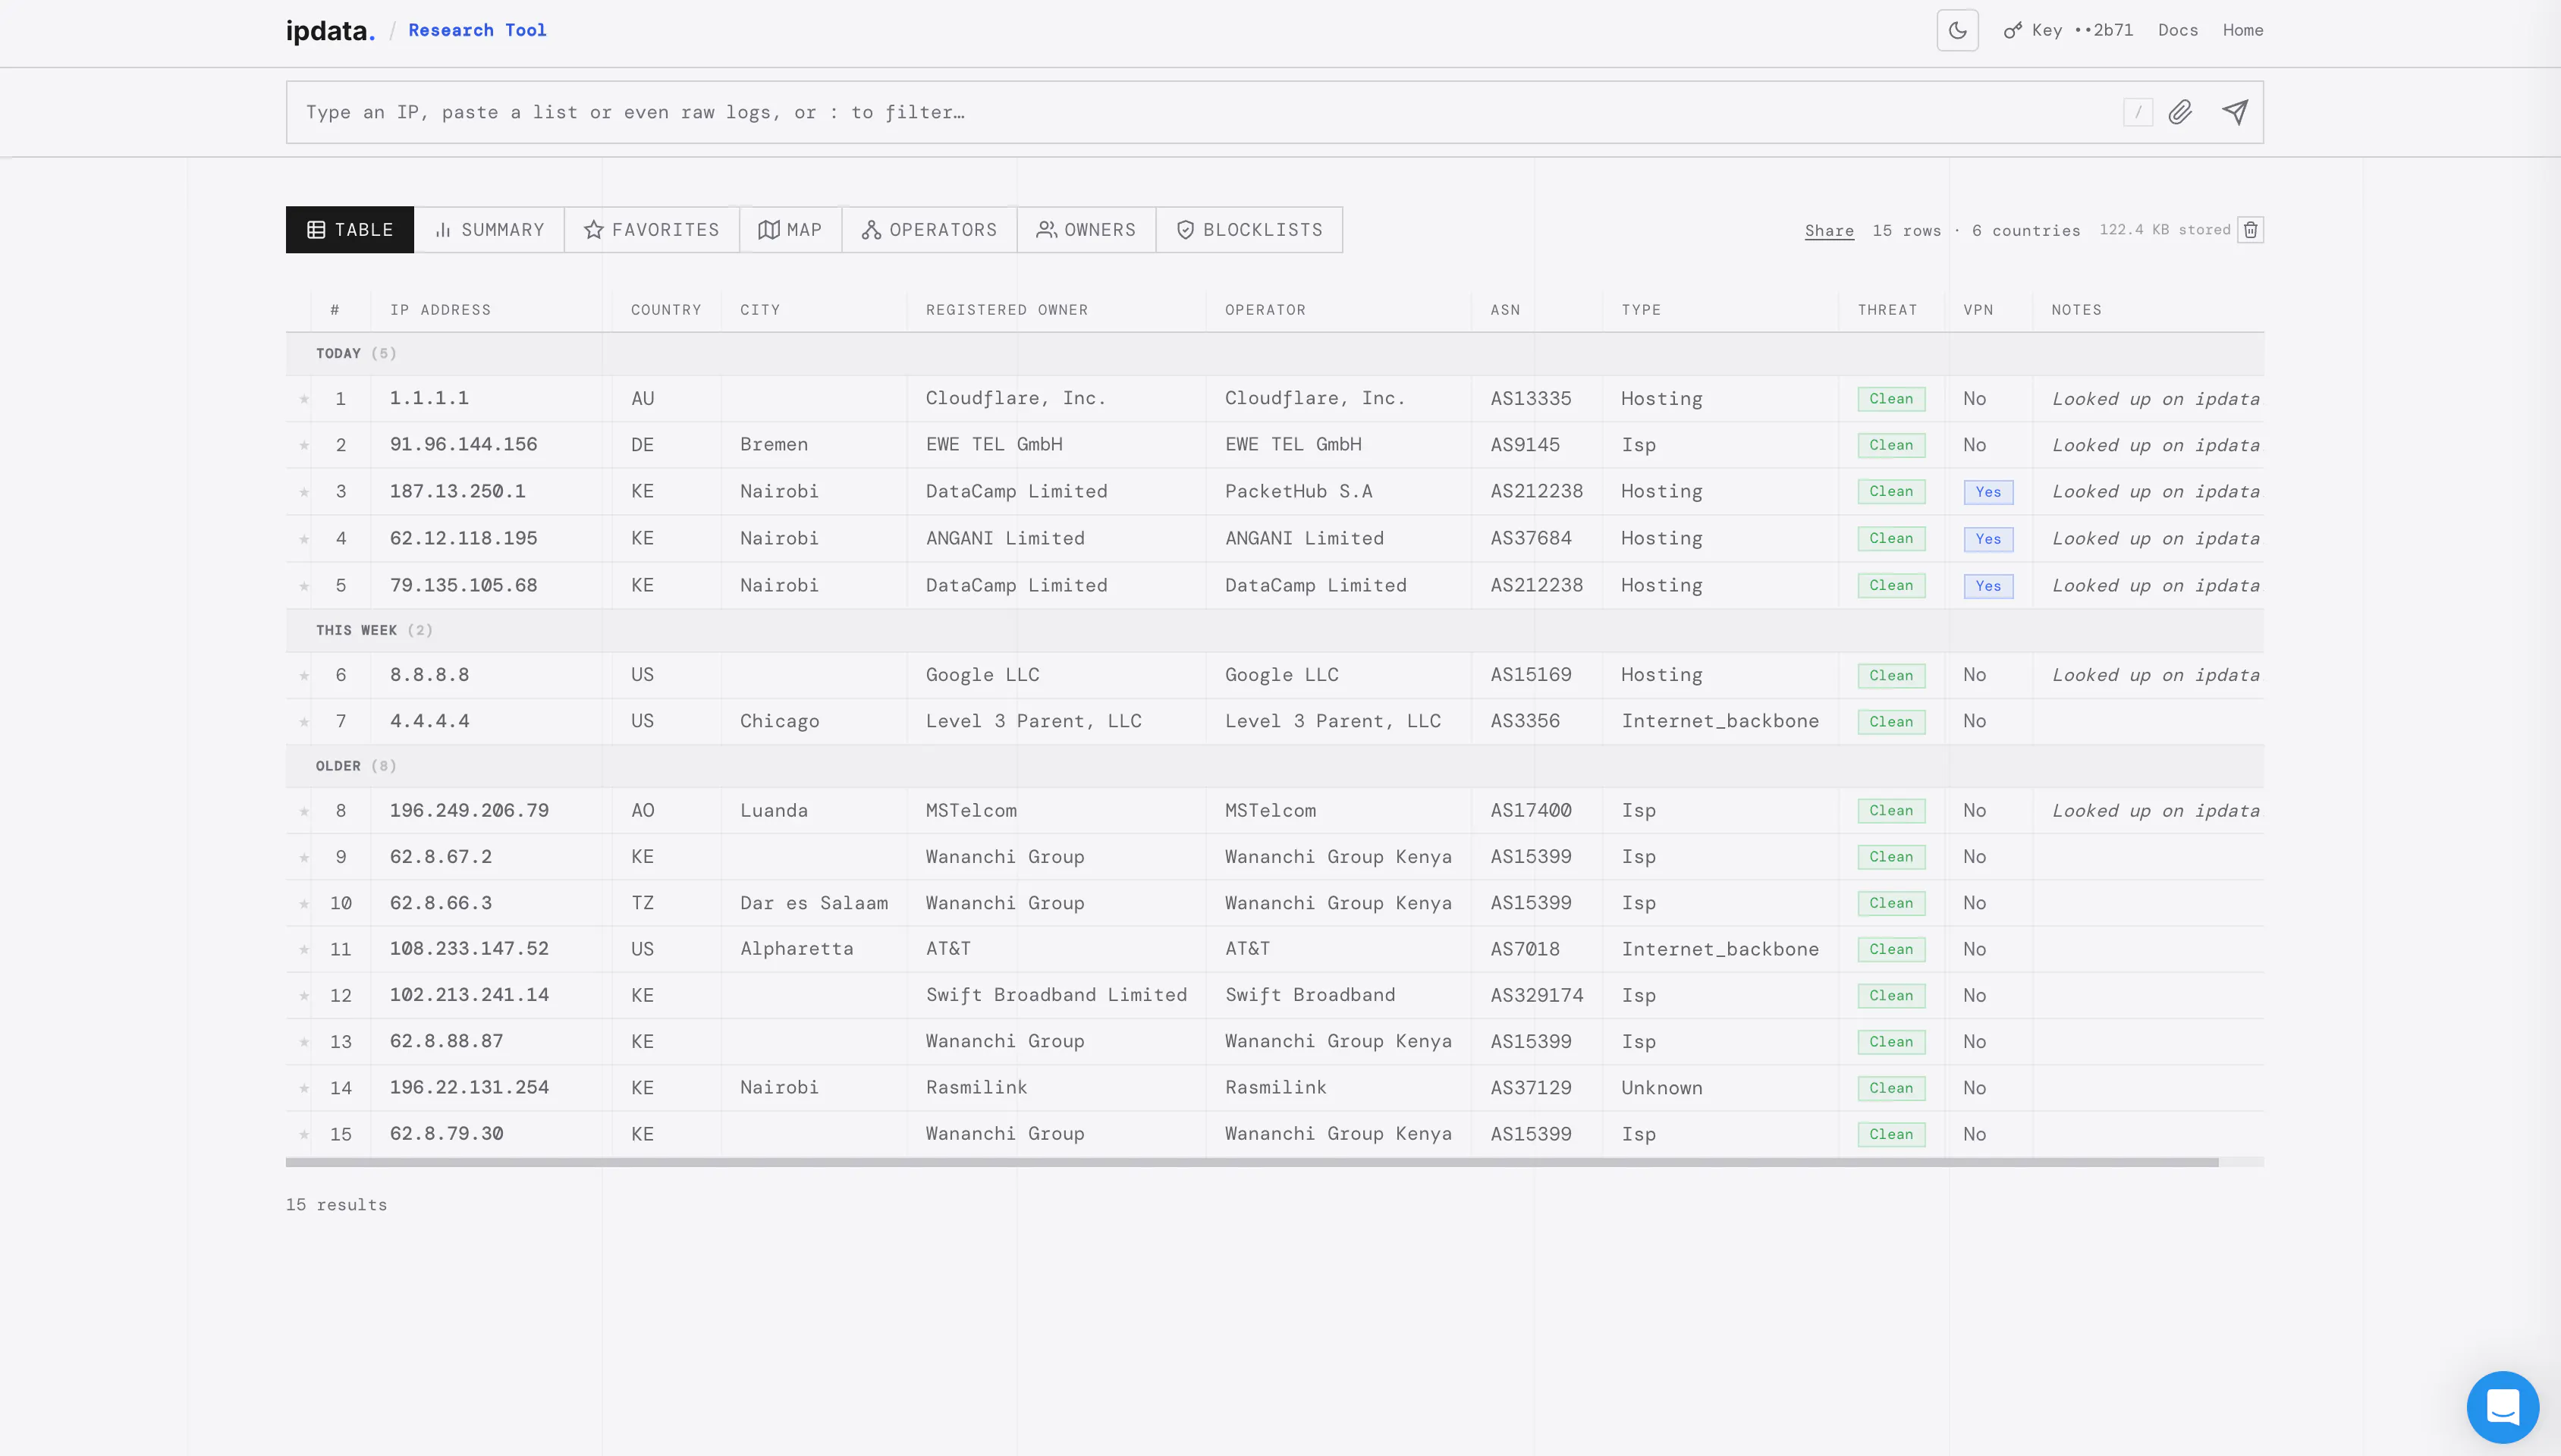Toggle favorite star for 196.249.206.79
This screenshot has height=1456, width=2561.
click(304, 811)
